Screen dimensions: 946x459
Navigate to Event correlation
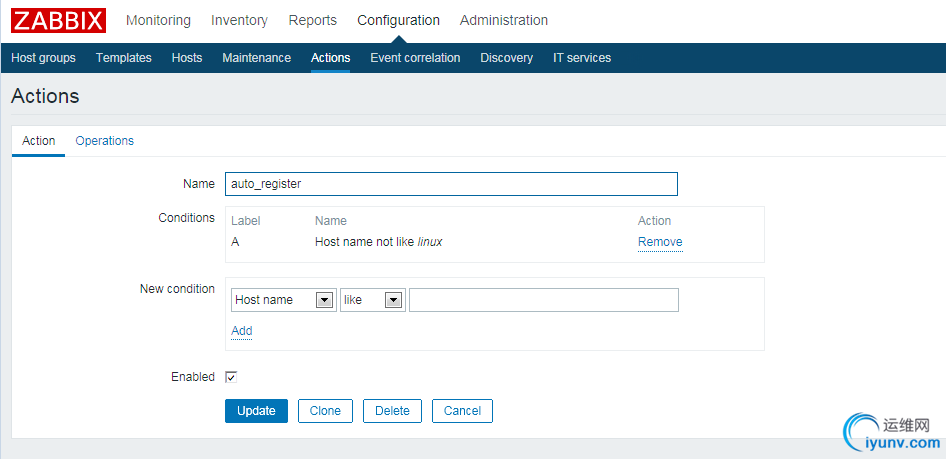(415, 58)
